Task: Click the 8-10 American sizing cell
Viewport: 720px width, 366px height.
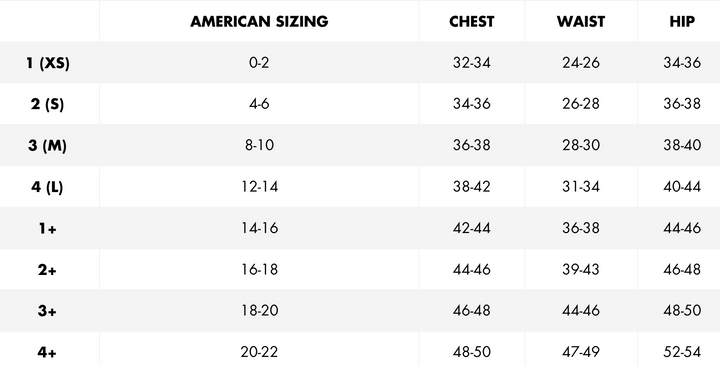Action: [x=259, y=145]
